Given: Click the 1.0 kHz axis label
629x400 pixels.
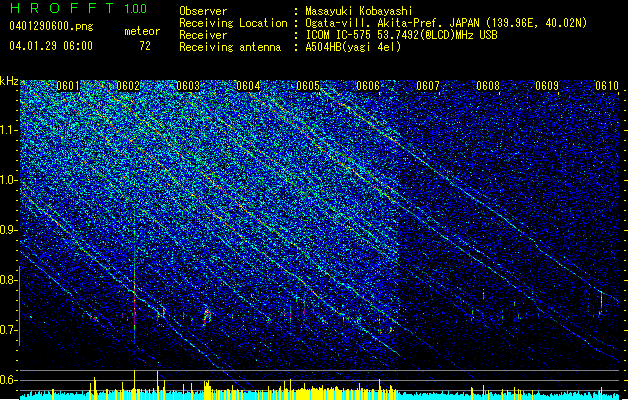Looking at the screenshot, I should (x=9, y=180).
